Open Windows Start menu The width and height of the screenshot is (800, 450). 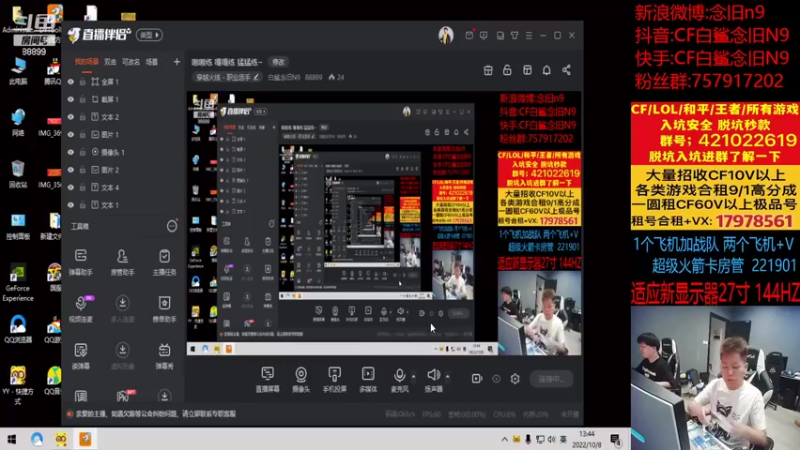[x=11, y=439]
